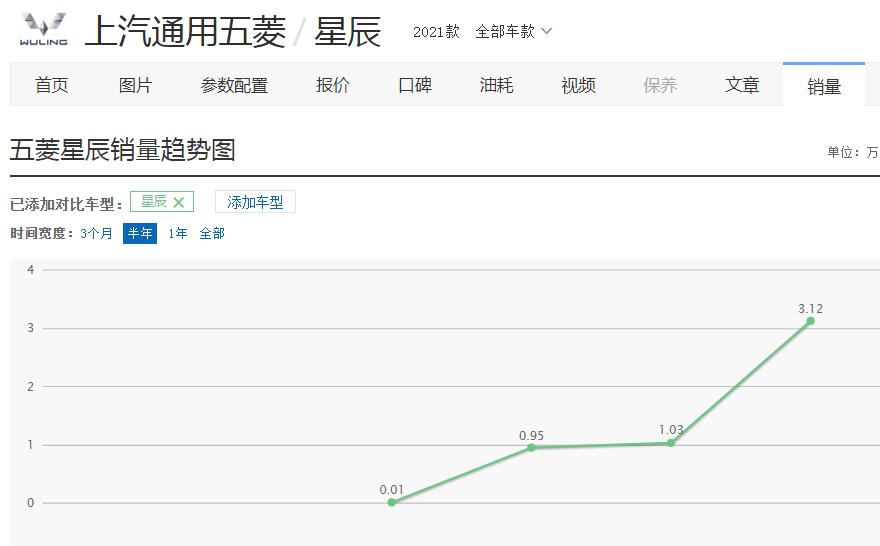Click the 已添加对比车型 label
Image resolution: width=880 pixels, height=546 pixels.
pyautogui.click(x=66, y=204)
